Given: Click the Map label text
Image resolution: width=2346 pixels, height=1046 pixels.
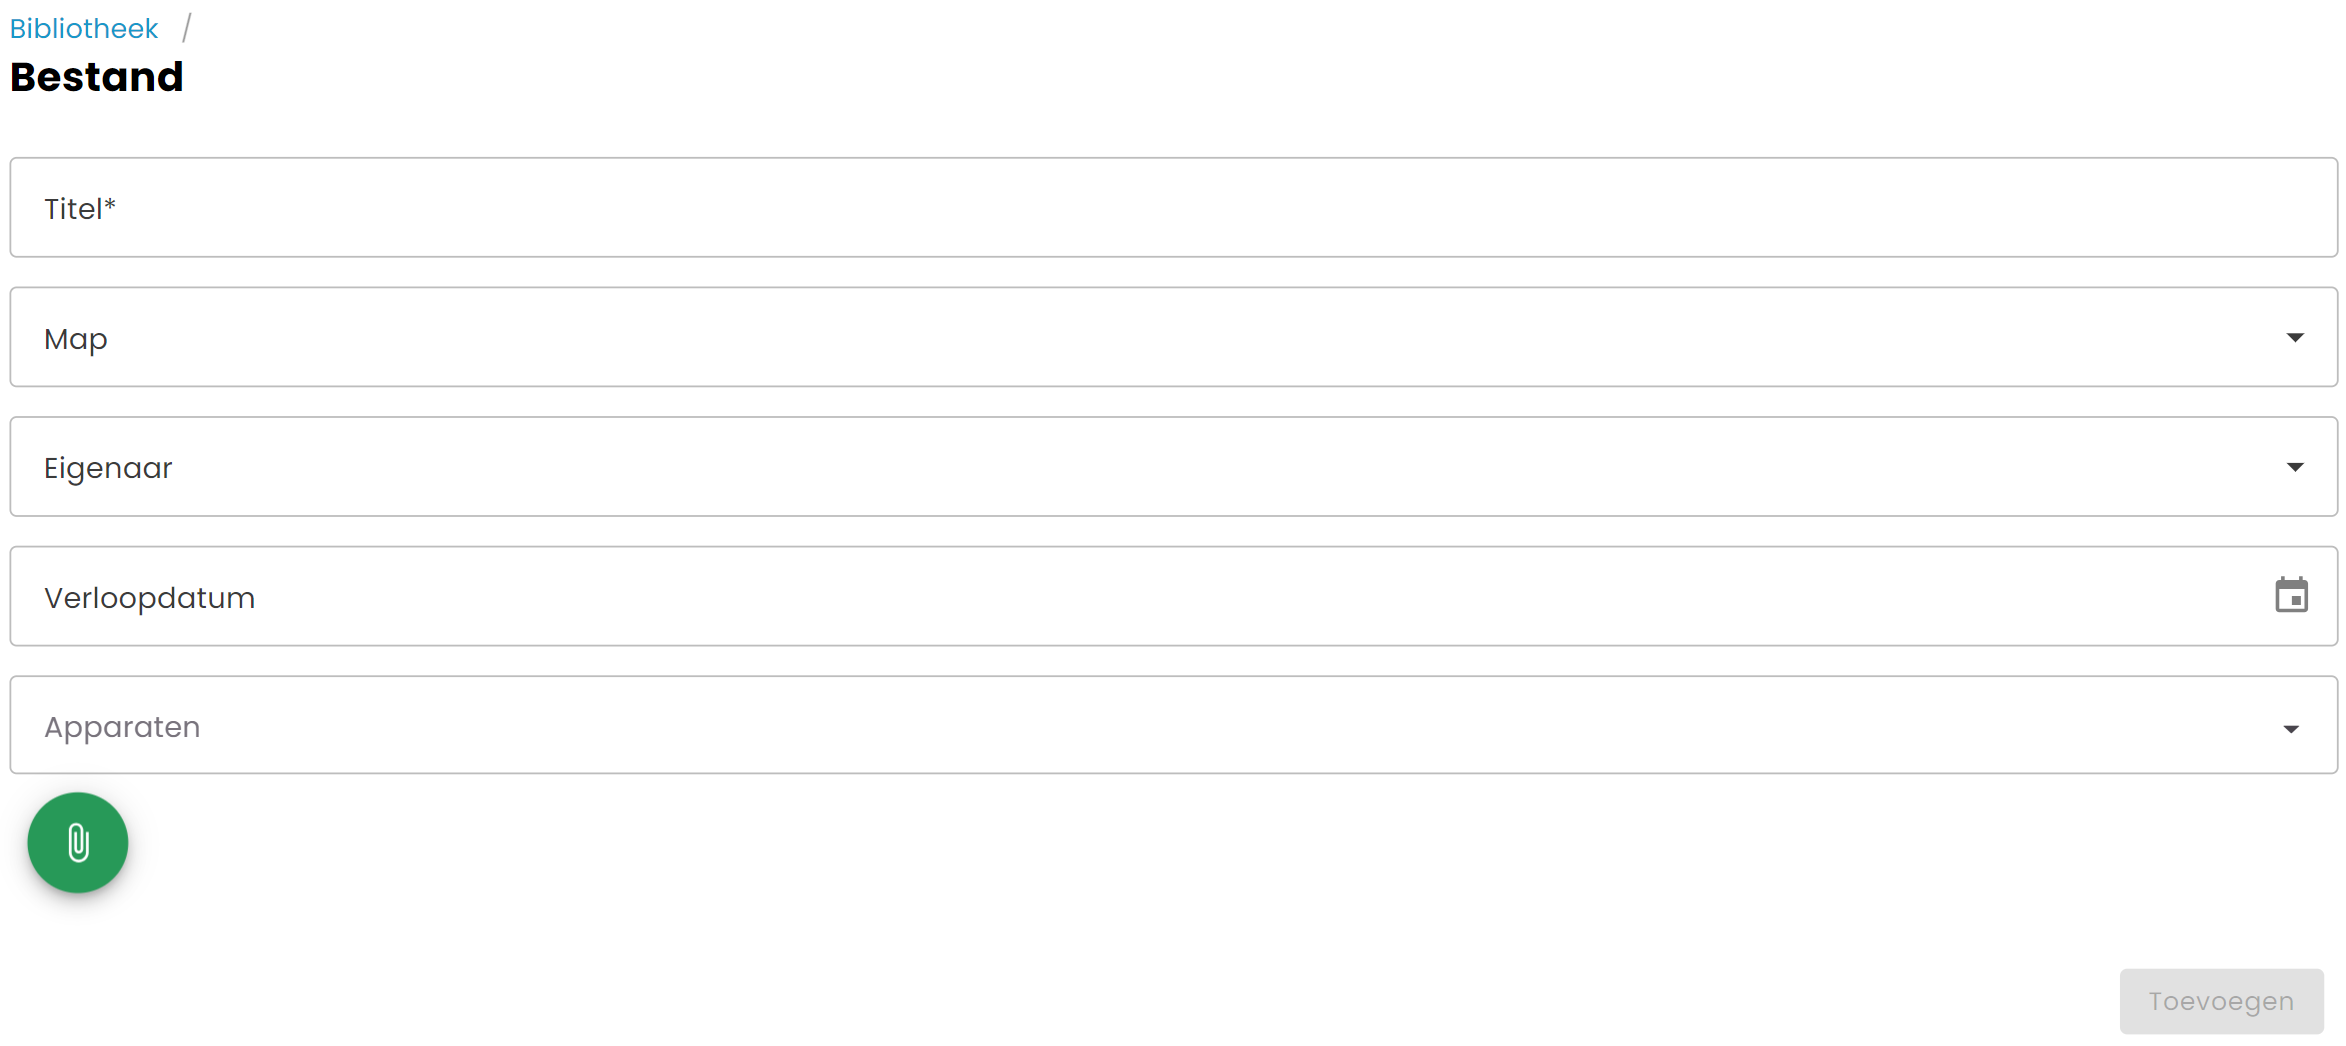Looking at the screenshot, I should coord(76,340).
